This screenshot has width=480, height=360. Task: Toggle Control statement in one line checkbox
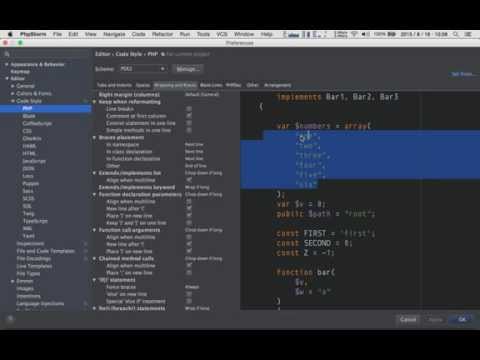click(189, 123)
